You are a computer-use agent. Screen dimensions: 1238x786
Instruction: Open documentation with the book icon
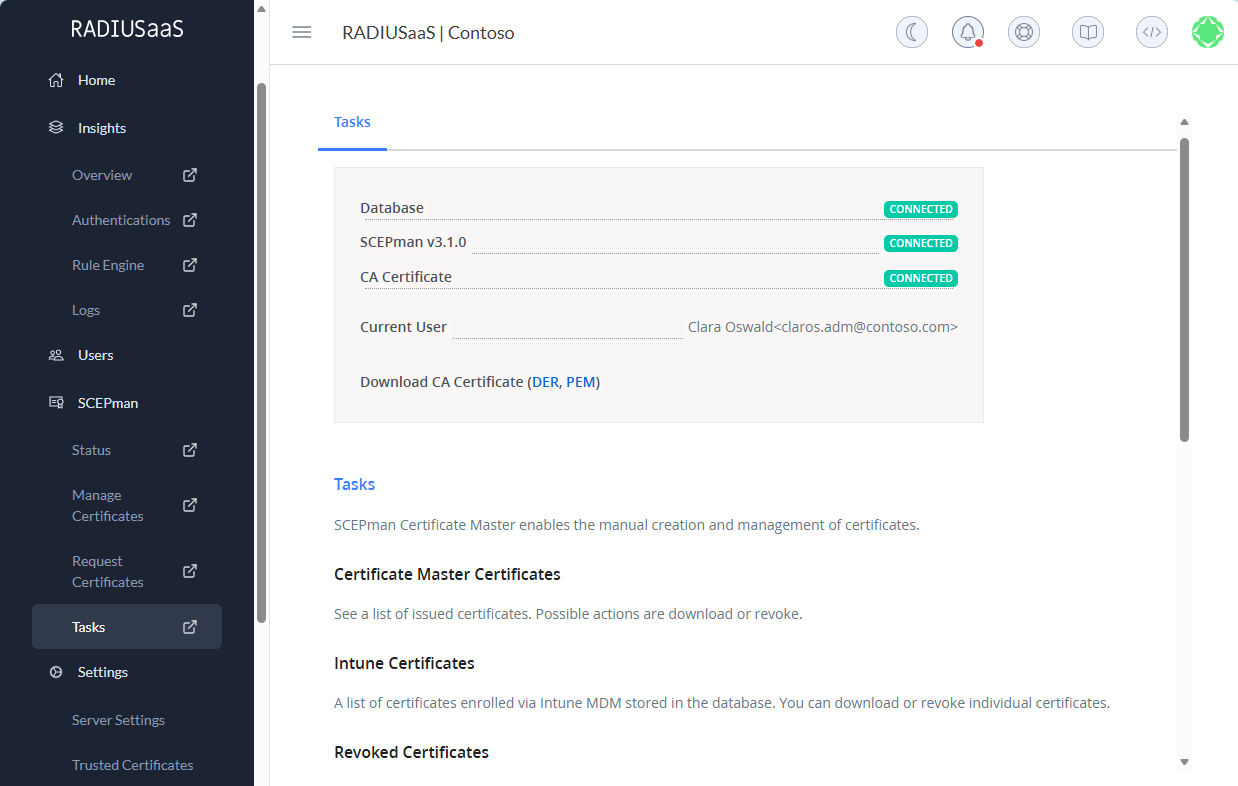(1087, 31)
